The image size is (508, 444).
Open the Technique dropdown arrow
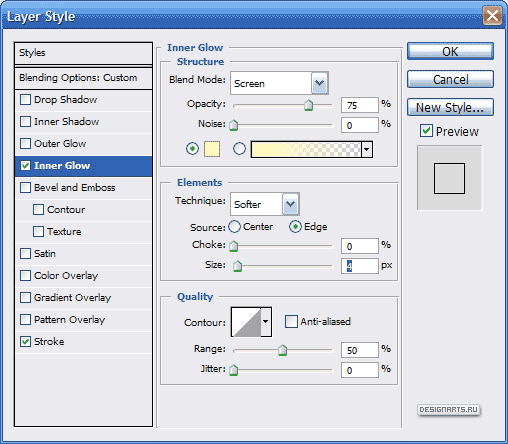tap(291, 204)
